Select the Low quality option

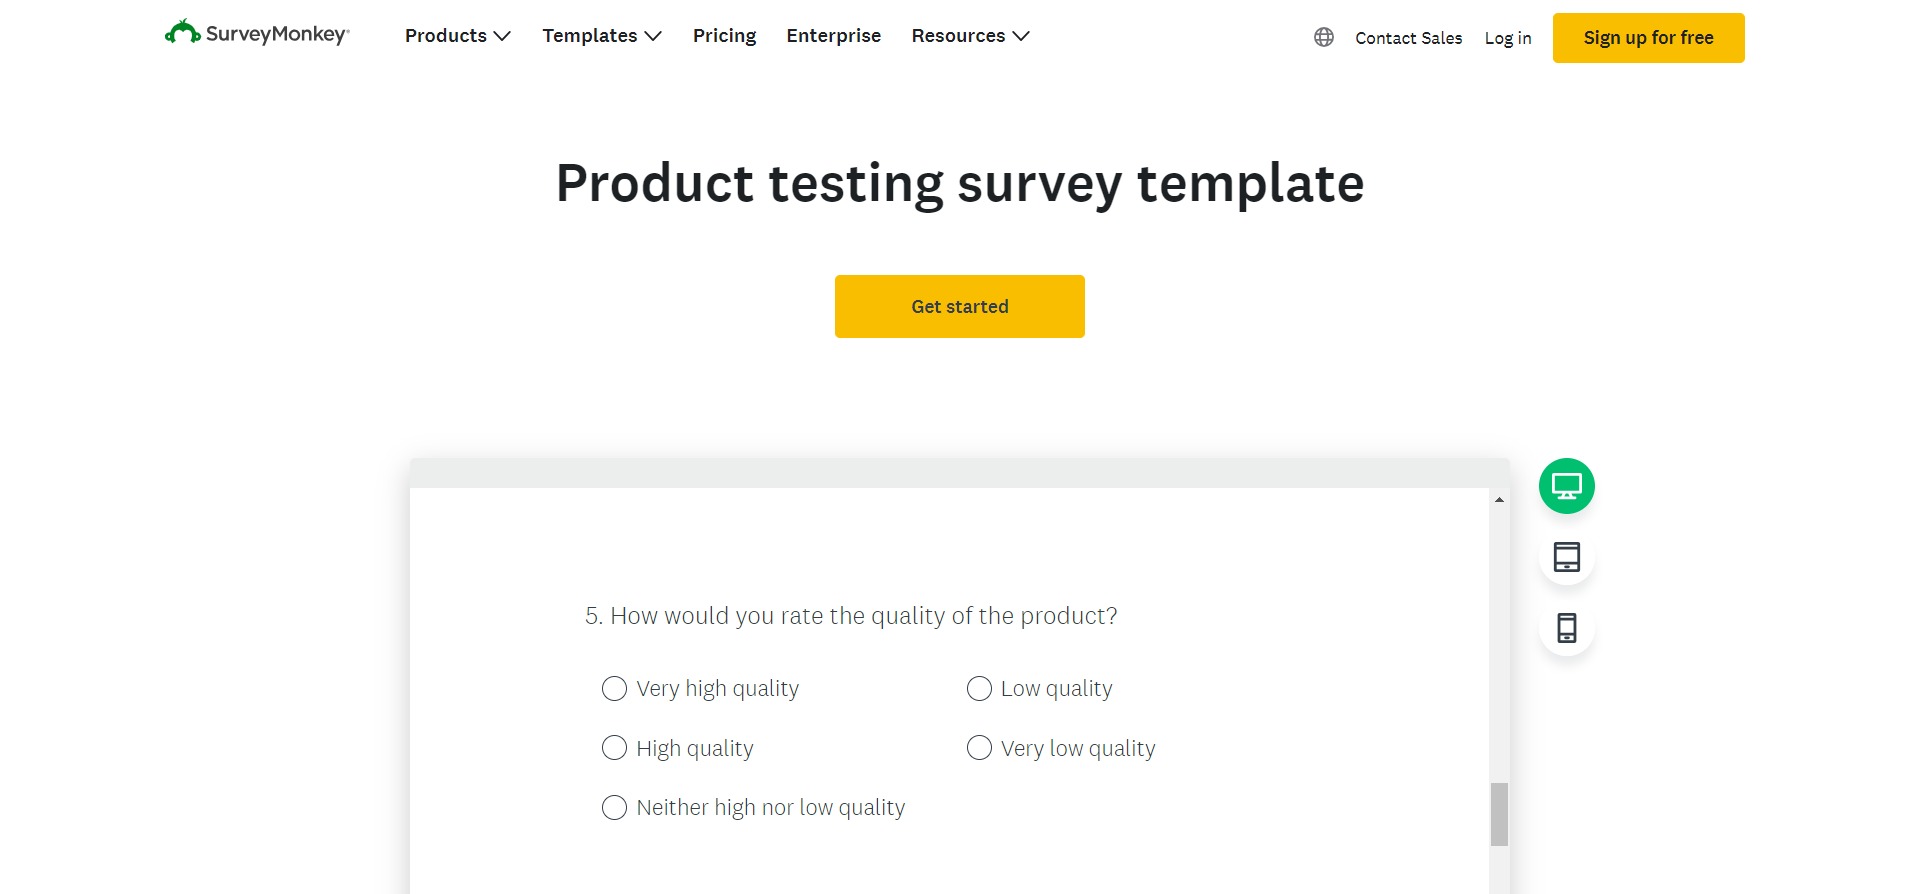pos(977,688)
